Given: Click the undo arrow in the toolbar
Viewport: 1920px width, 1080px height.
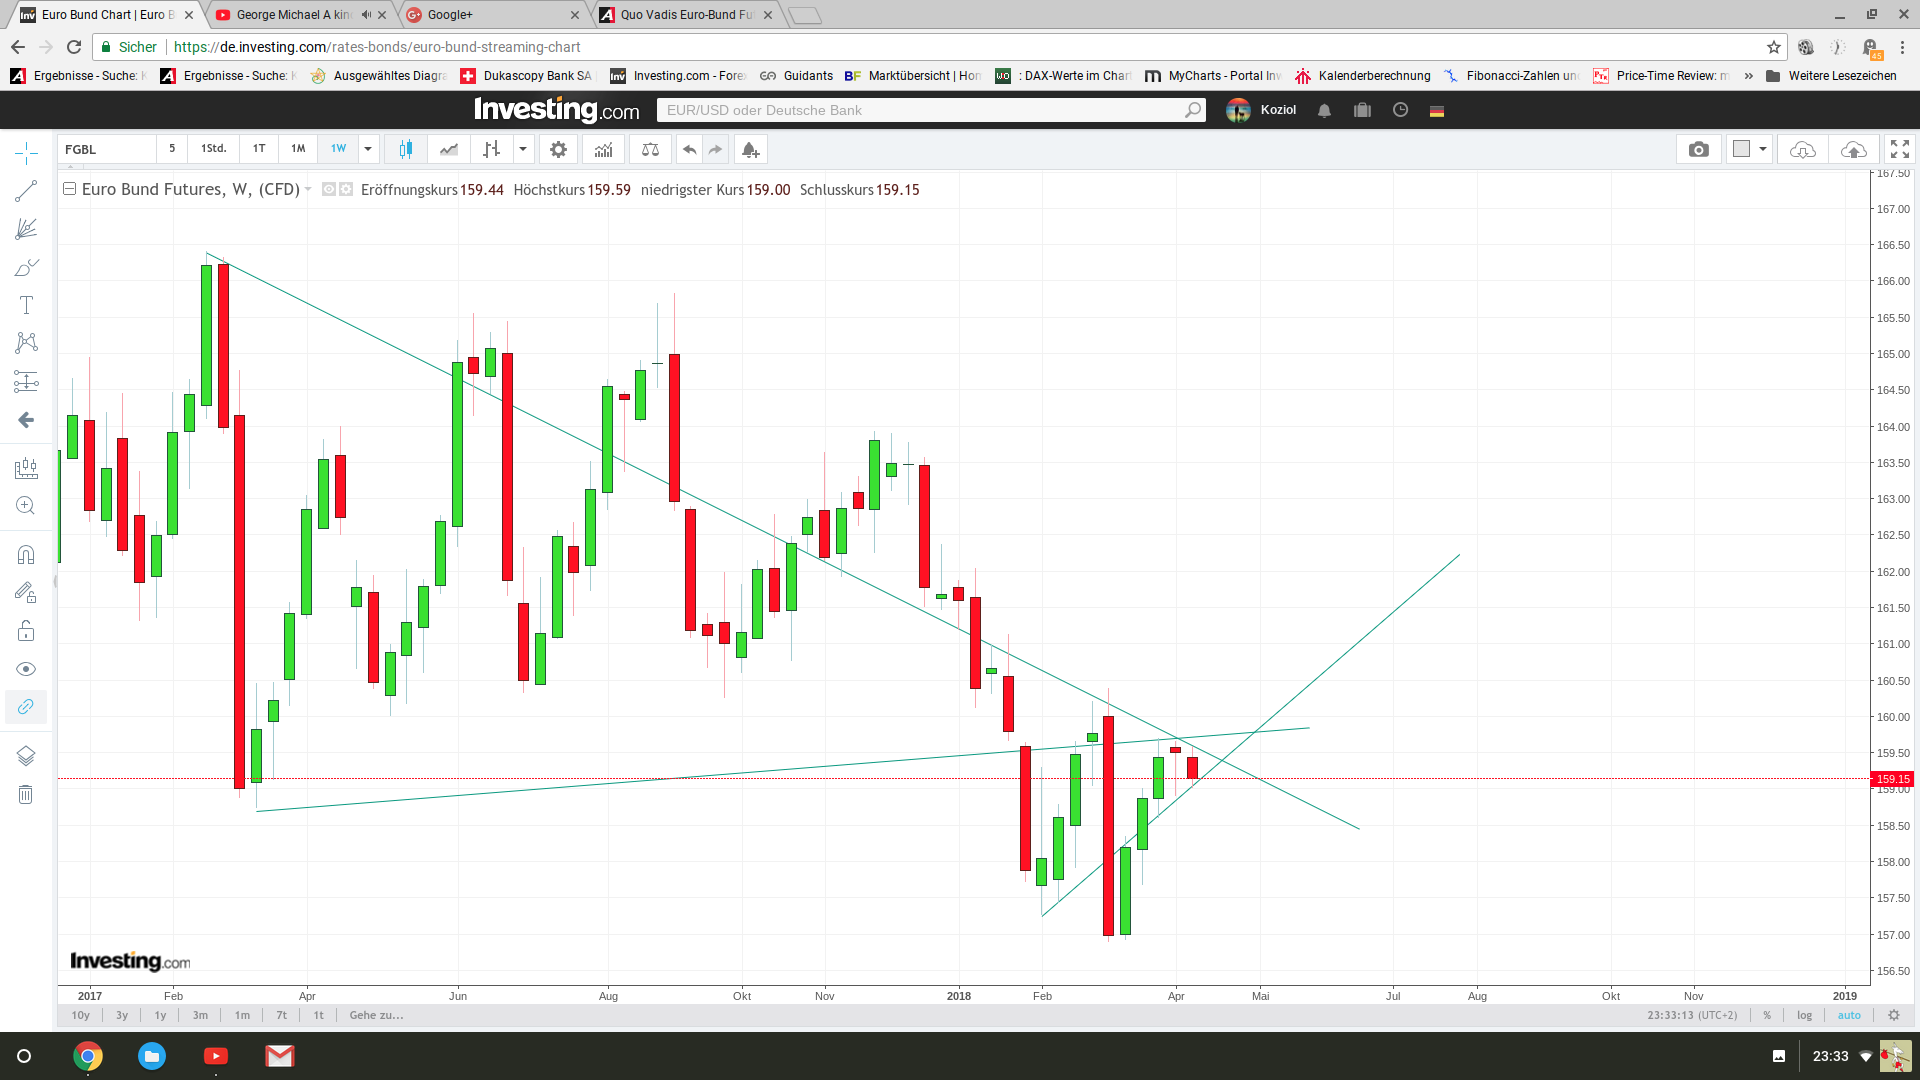Looking at the screenshot, I should click(689, 148).
